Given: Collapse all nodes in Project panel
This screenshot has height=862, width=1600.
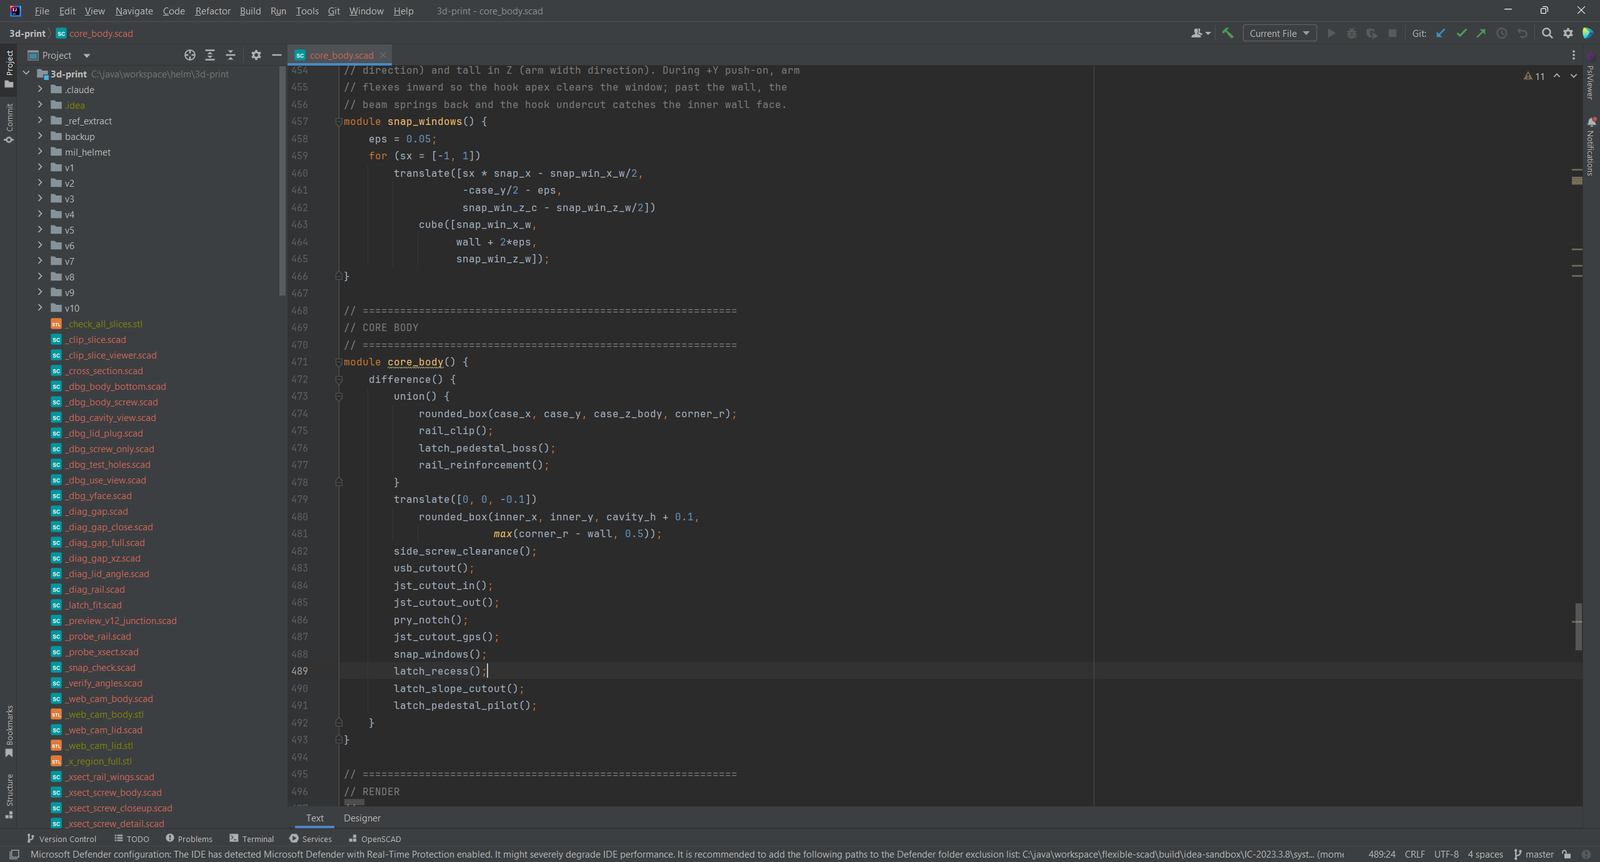Looking at the screenshot, I should (x=231, y=55).
